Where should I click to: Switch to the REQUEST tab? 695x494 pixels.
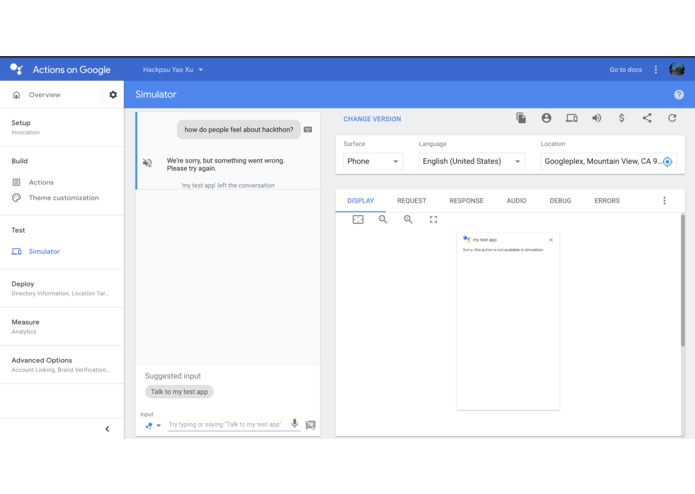click(x=411, y=201)
